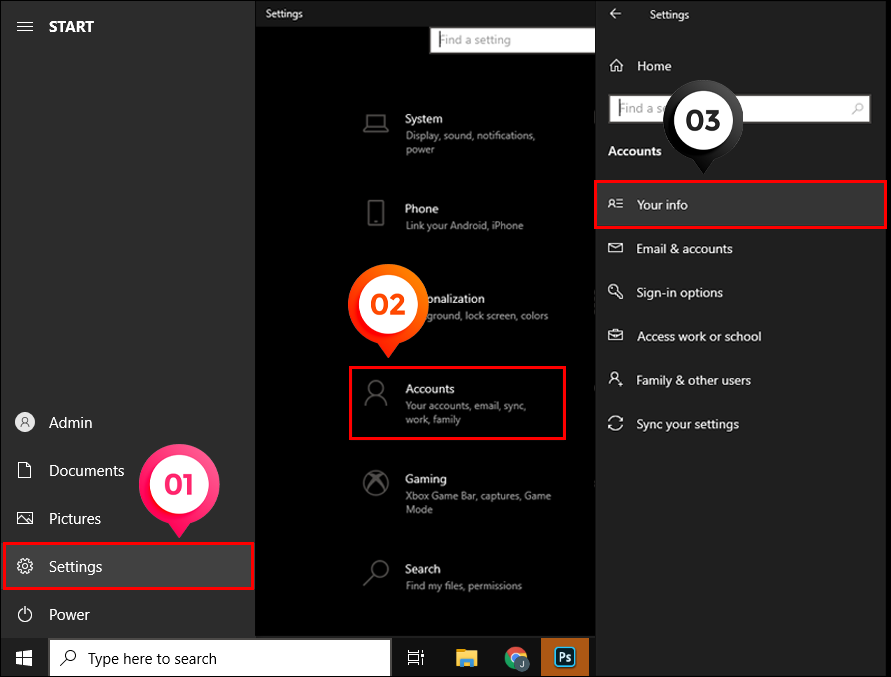891x677 pixels.
Task: Click the 'Type here to search' taskbar box
Action: tap(220, 658)
